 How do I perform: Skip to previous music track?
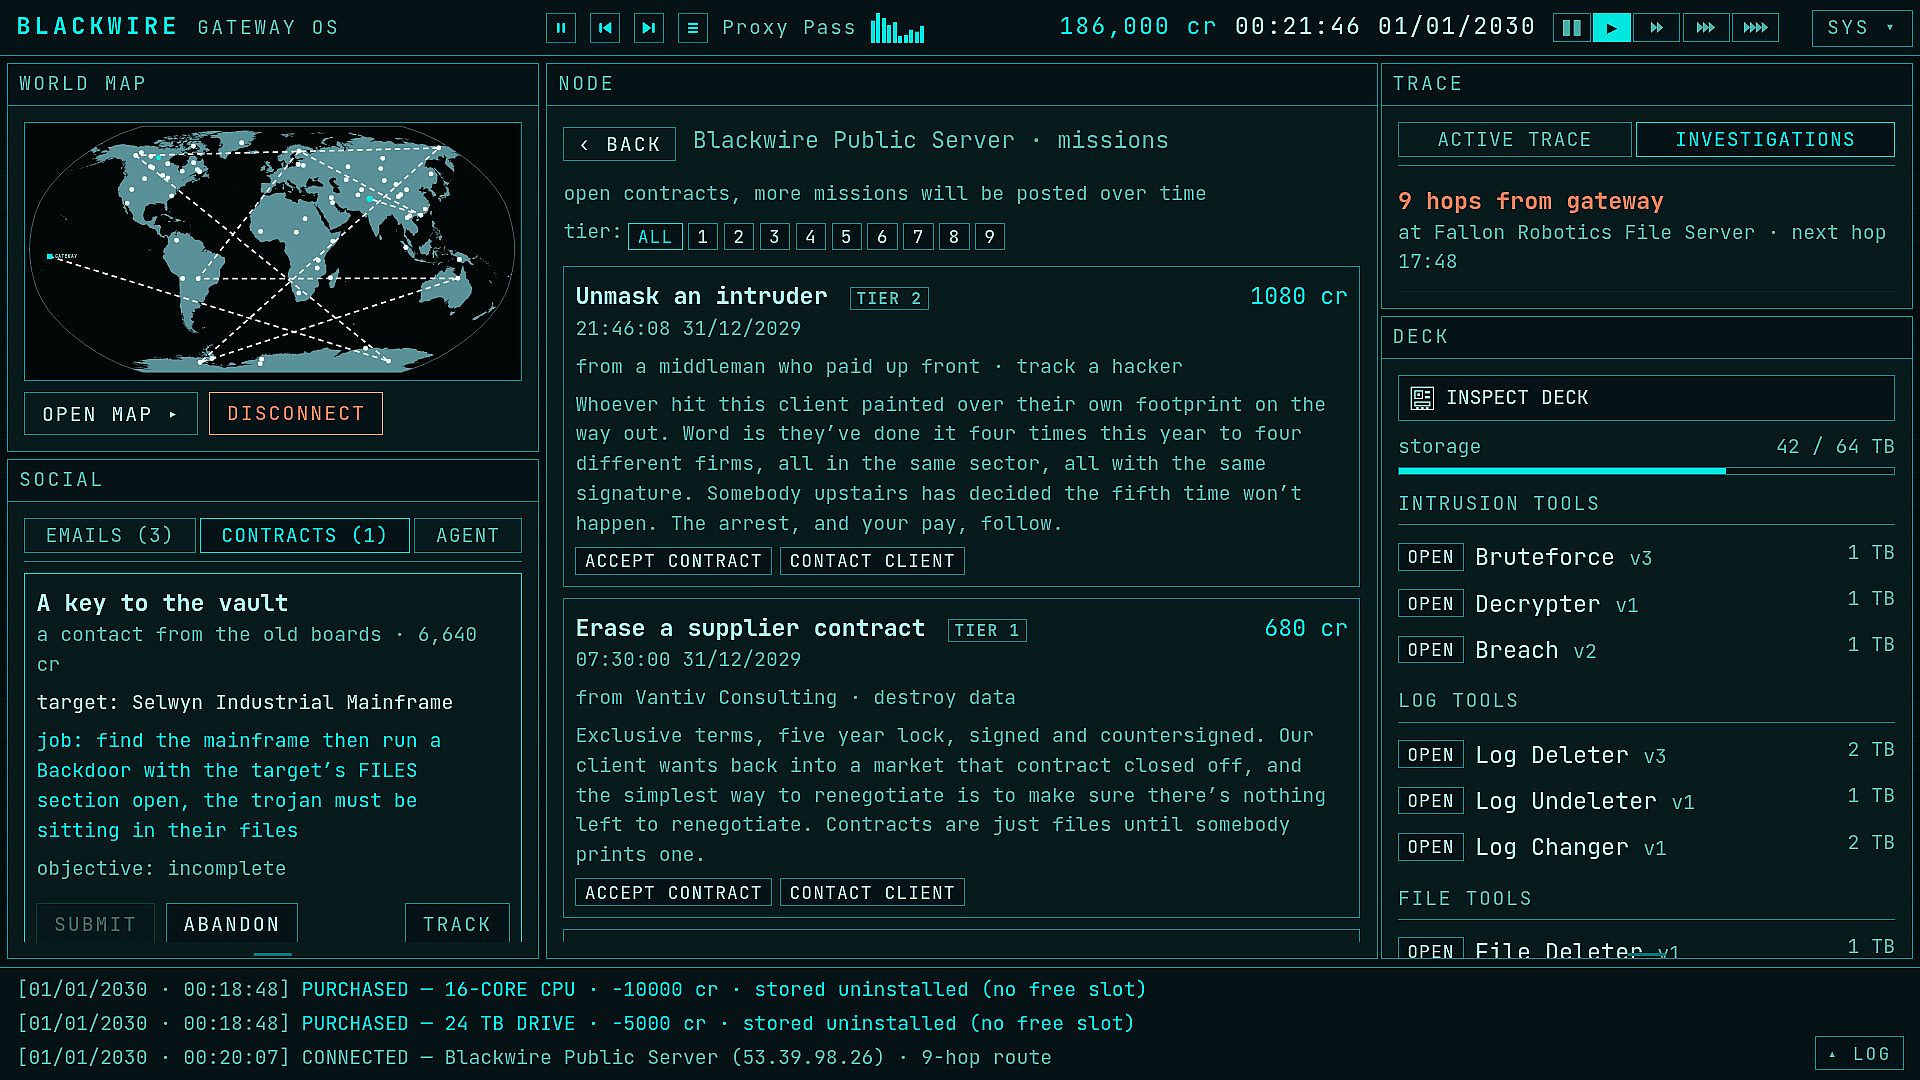(x=604, y=28)
